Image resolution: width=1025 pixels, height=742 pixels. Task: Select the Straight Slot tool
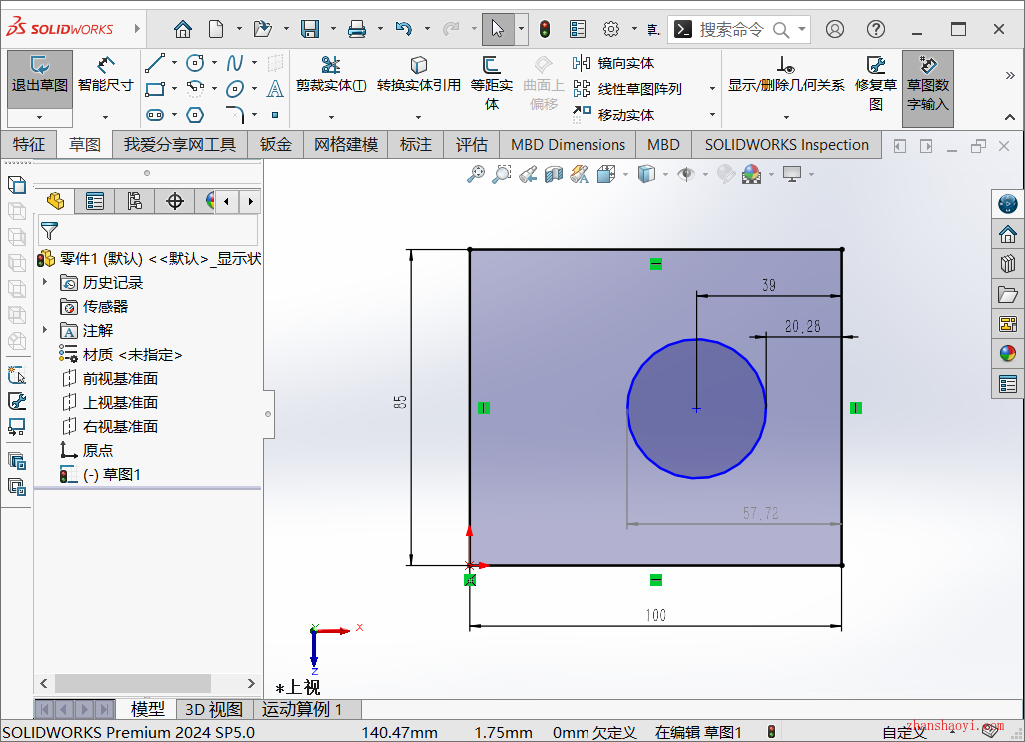pyautogui.click(x=155, y=115)
